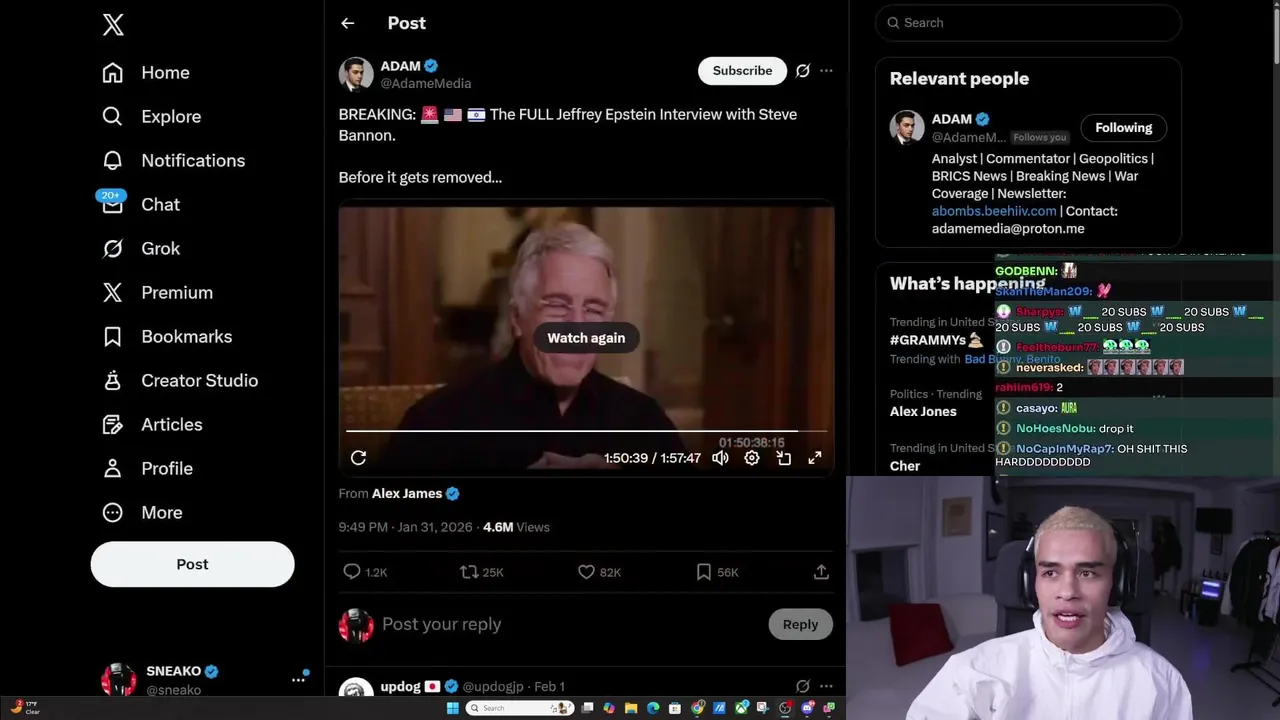Open the post's three-dot options menu
Screen dimensions: 1280x720
(x=826, y=70)
